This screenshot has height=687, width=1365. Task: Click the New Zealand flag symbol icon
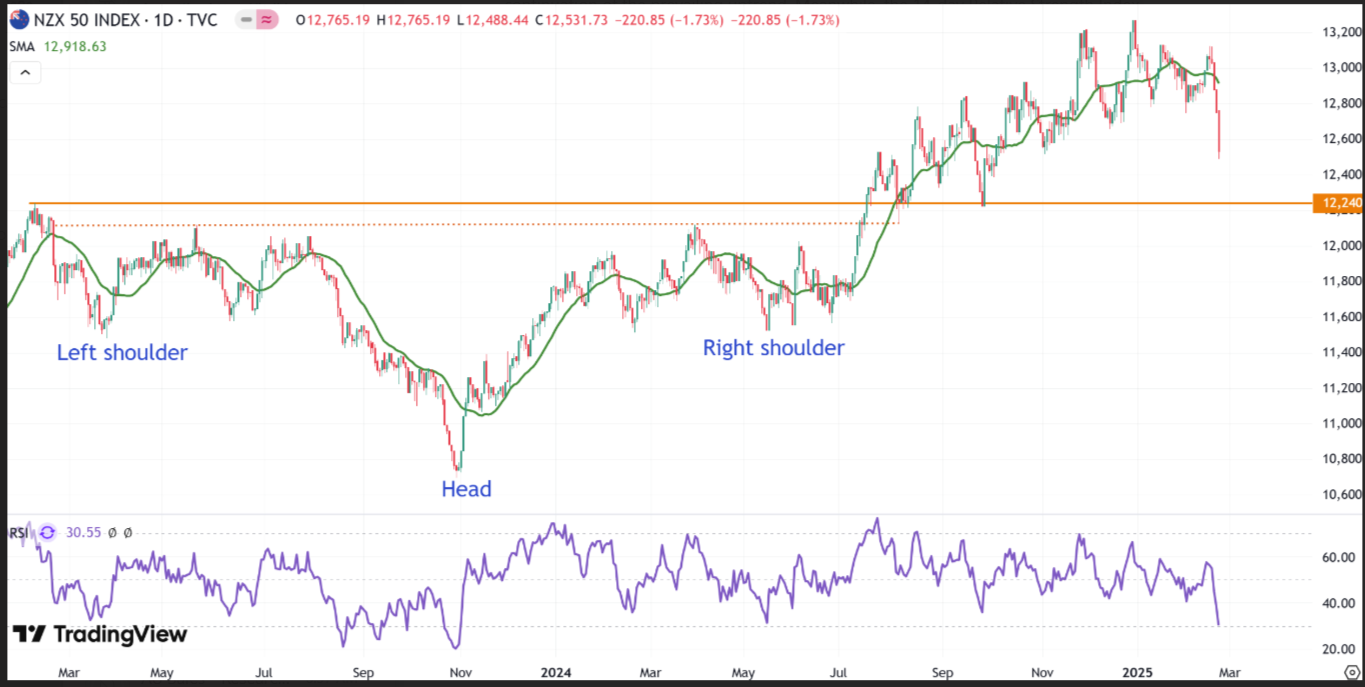point(20,20)
